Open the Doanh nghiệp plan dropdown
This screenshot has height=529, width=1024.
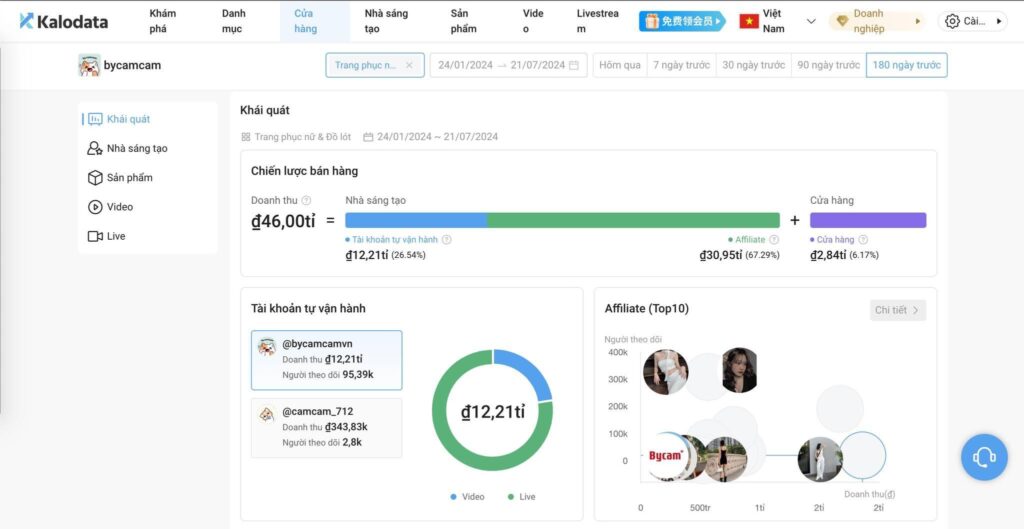coord(878,21)
